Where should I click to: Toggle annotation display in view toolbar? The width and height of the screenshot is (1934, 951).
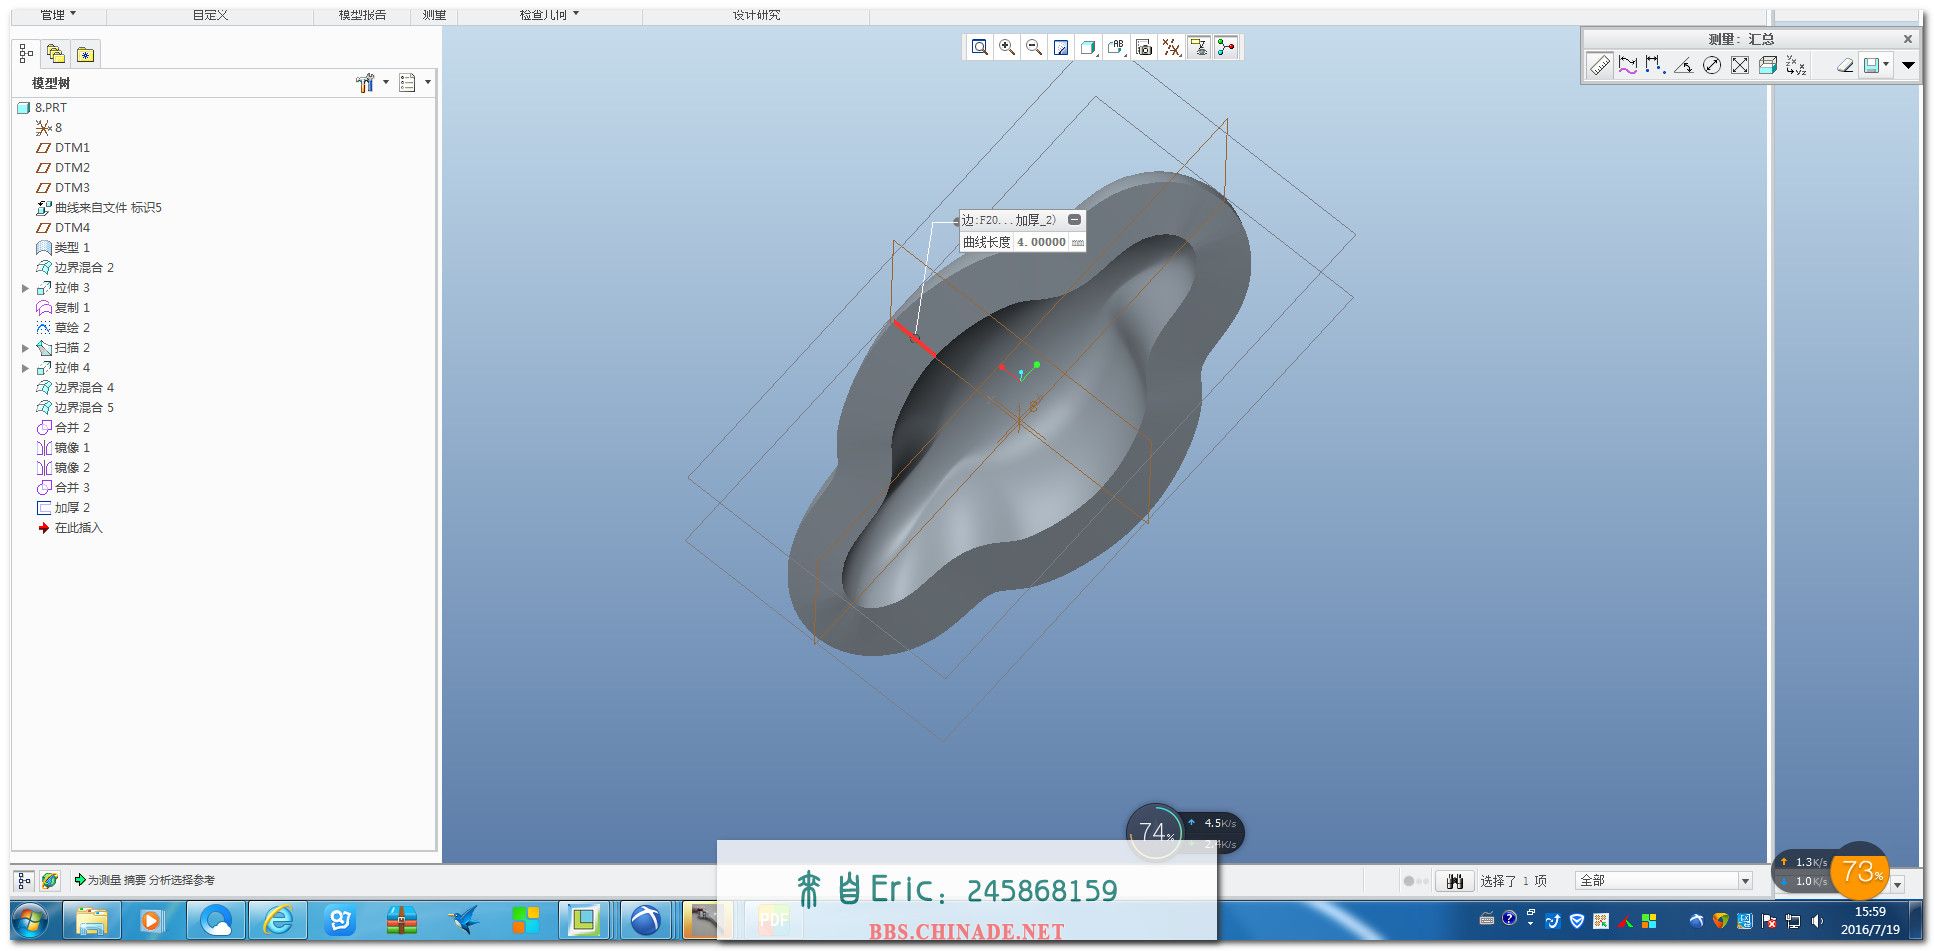click(x=1199, y=47)
